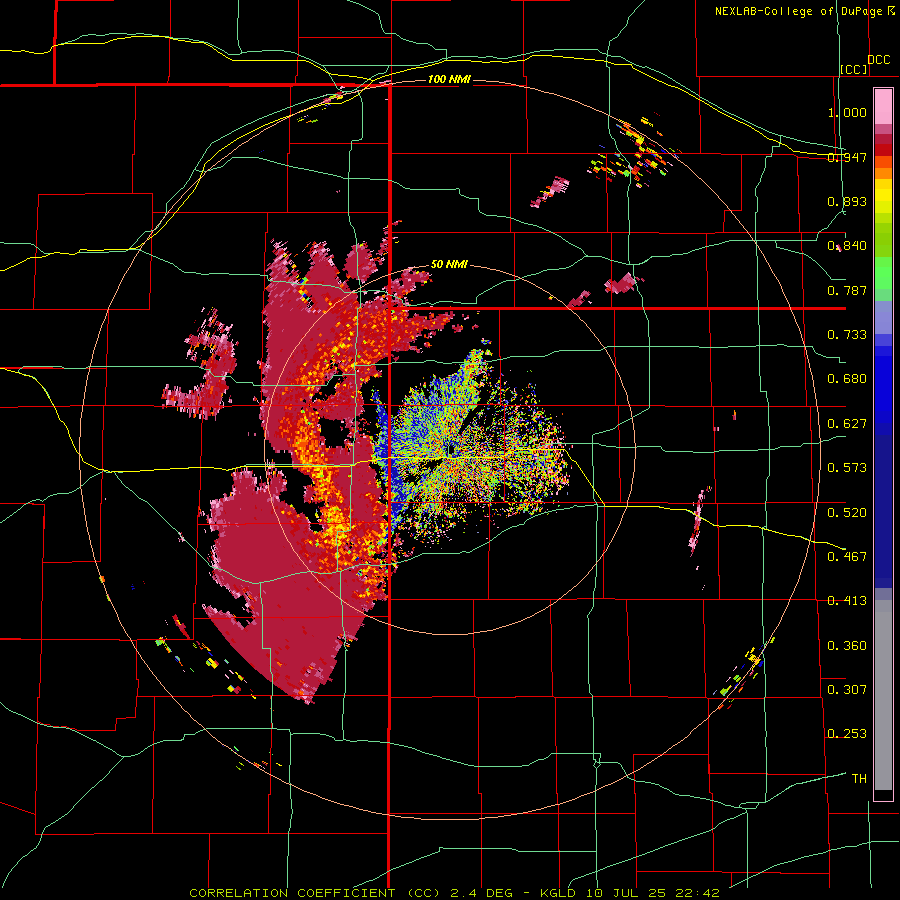Click the KGLD radar site identifier
The image size is (900, 900).
pos(560,893)
